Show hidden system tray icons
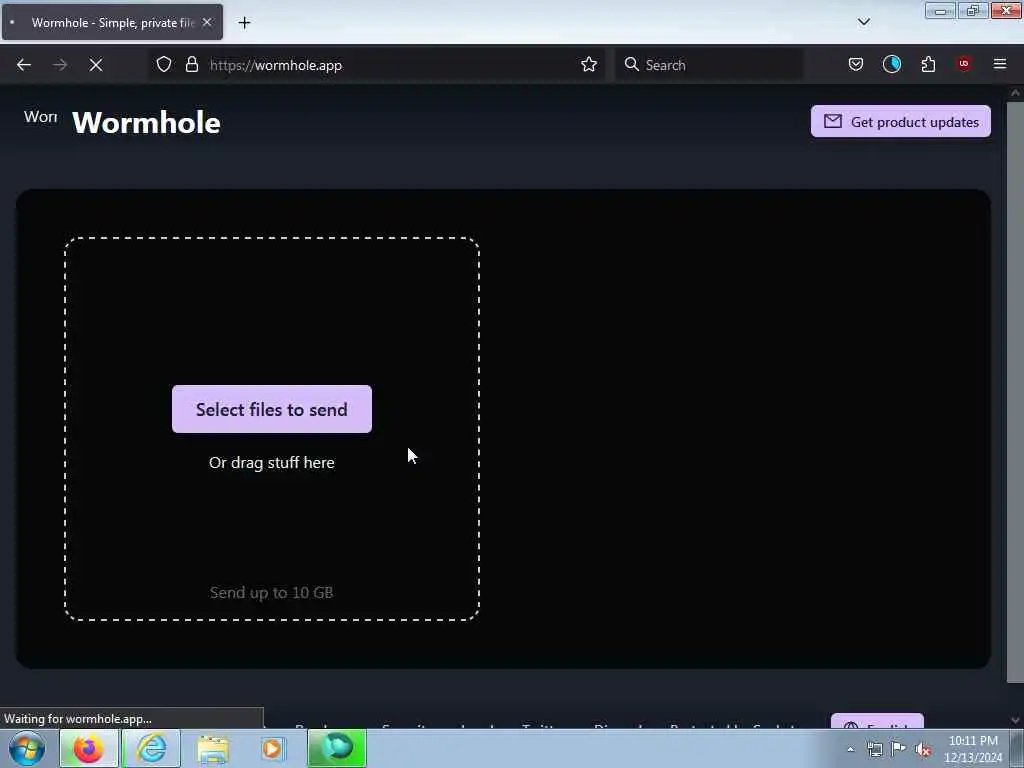1024x768 pixels. click(x=850, y=749)
